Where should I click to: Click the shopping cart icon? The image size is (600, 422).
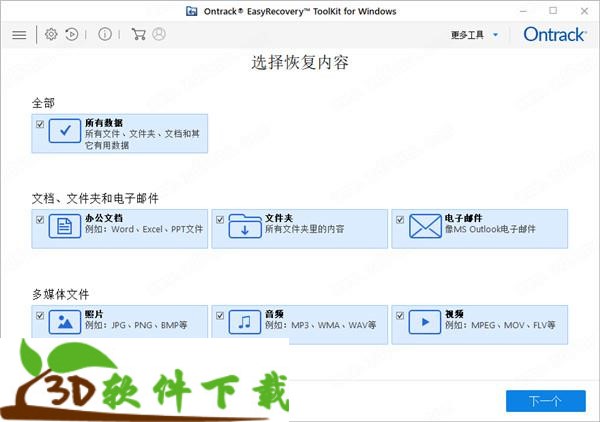pos(139,34)
